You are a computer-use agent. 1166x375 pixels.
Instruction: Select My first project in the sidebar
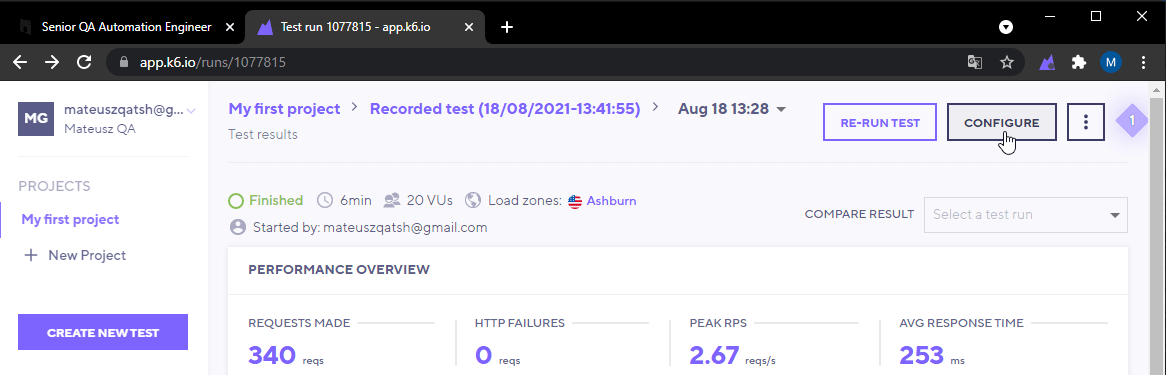[71, 219]
